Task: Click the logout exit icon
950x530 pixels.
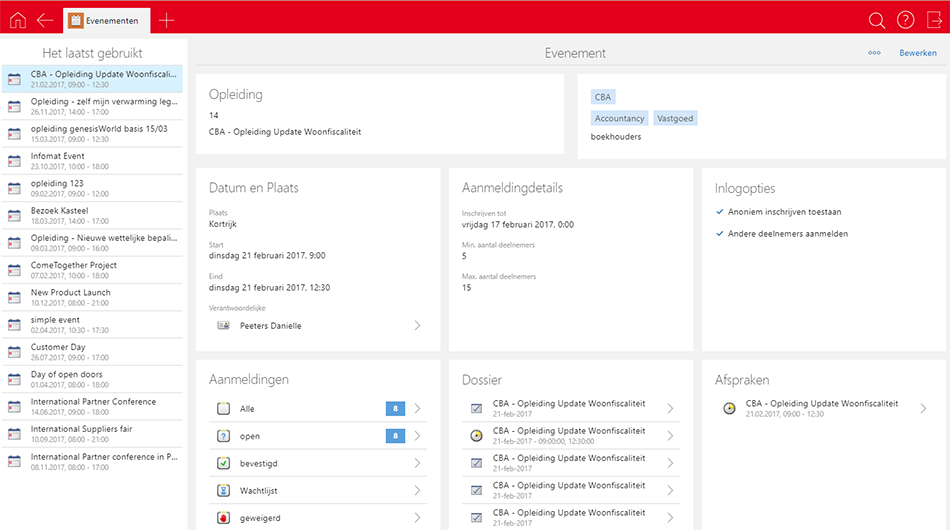Action: point(934,20)
